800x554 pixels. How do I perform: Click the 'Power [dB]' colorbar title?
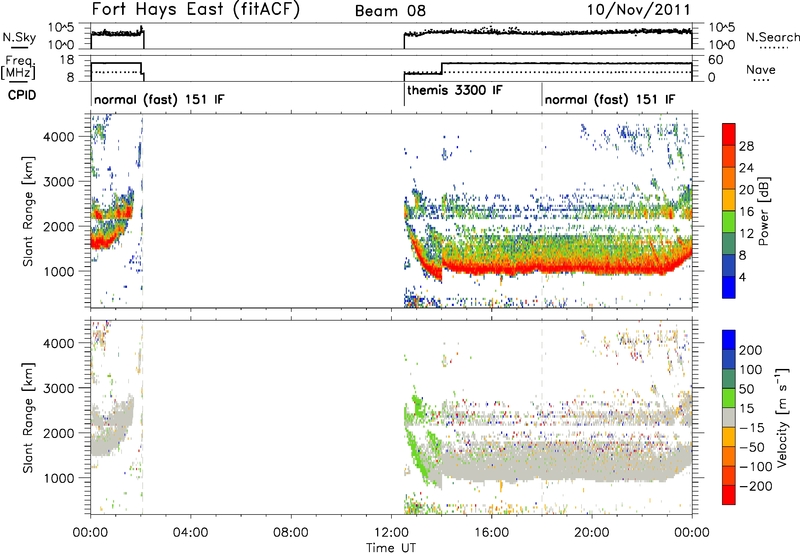pos(764,211)
